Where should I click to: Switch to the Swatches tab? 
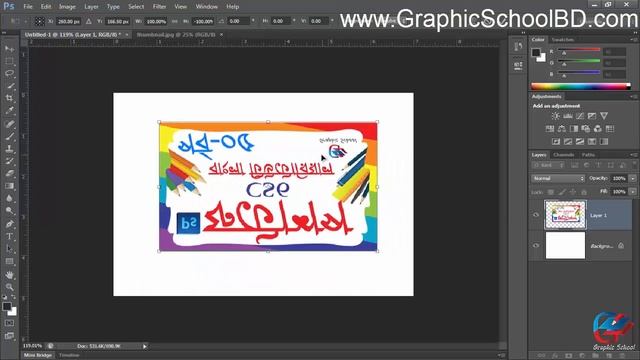[562, 40]
